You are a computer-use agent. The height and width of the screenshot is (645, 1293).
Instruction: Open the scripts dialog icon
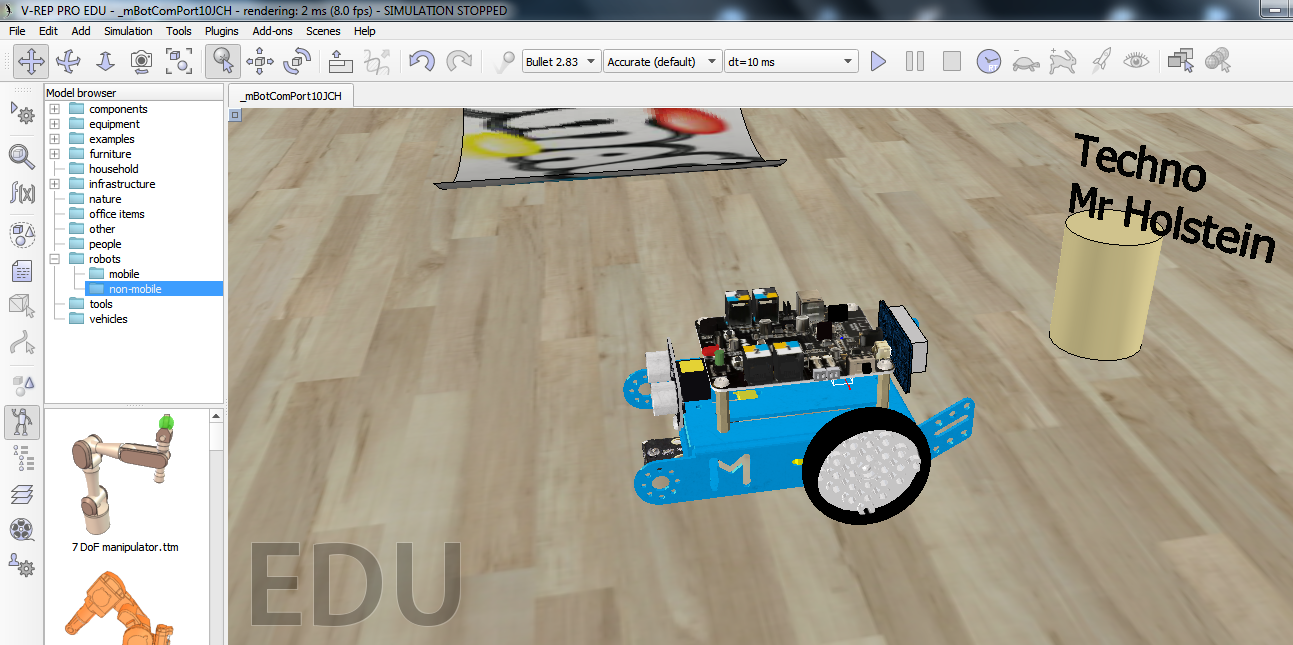(x=22, y=272)
